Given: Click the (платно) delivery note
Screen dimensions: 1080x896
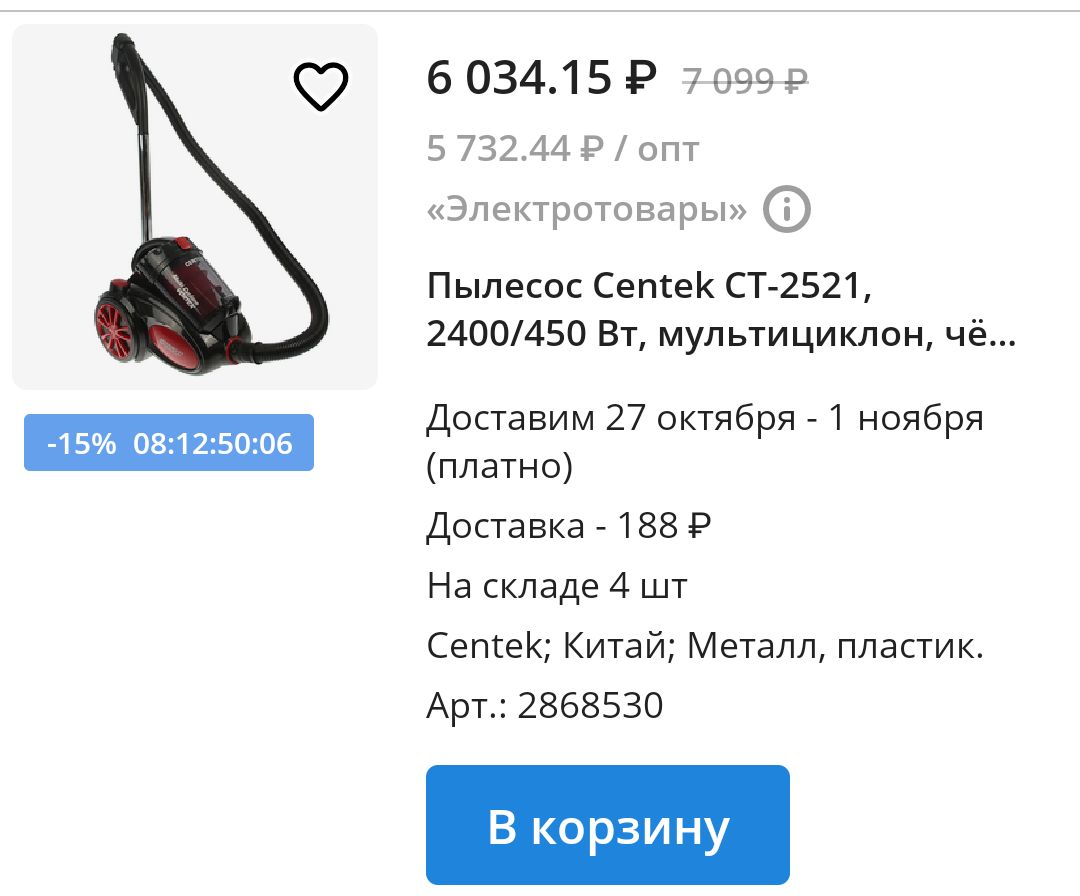Looking at the screenshot, I should click(500, 466).
